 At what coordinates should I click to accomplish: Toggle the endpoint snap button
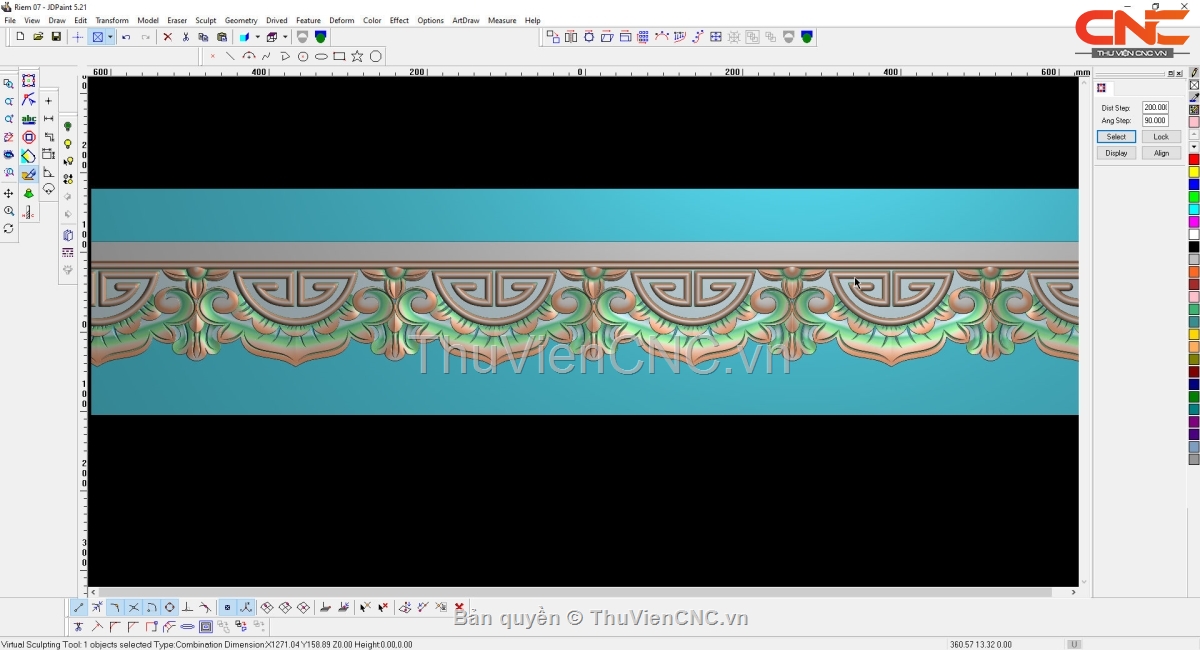pos(79,607)
